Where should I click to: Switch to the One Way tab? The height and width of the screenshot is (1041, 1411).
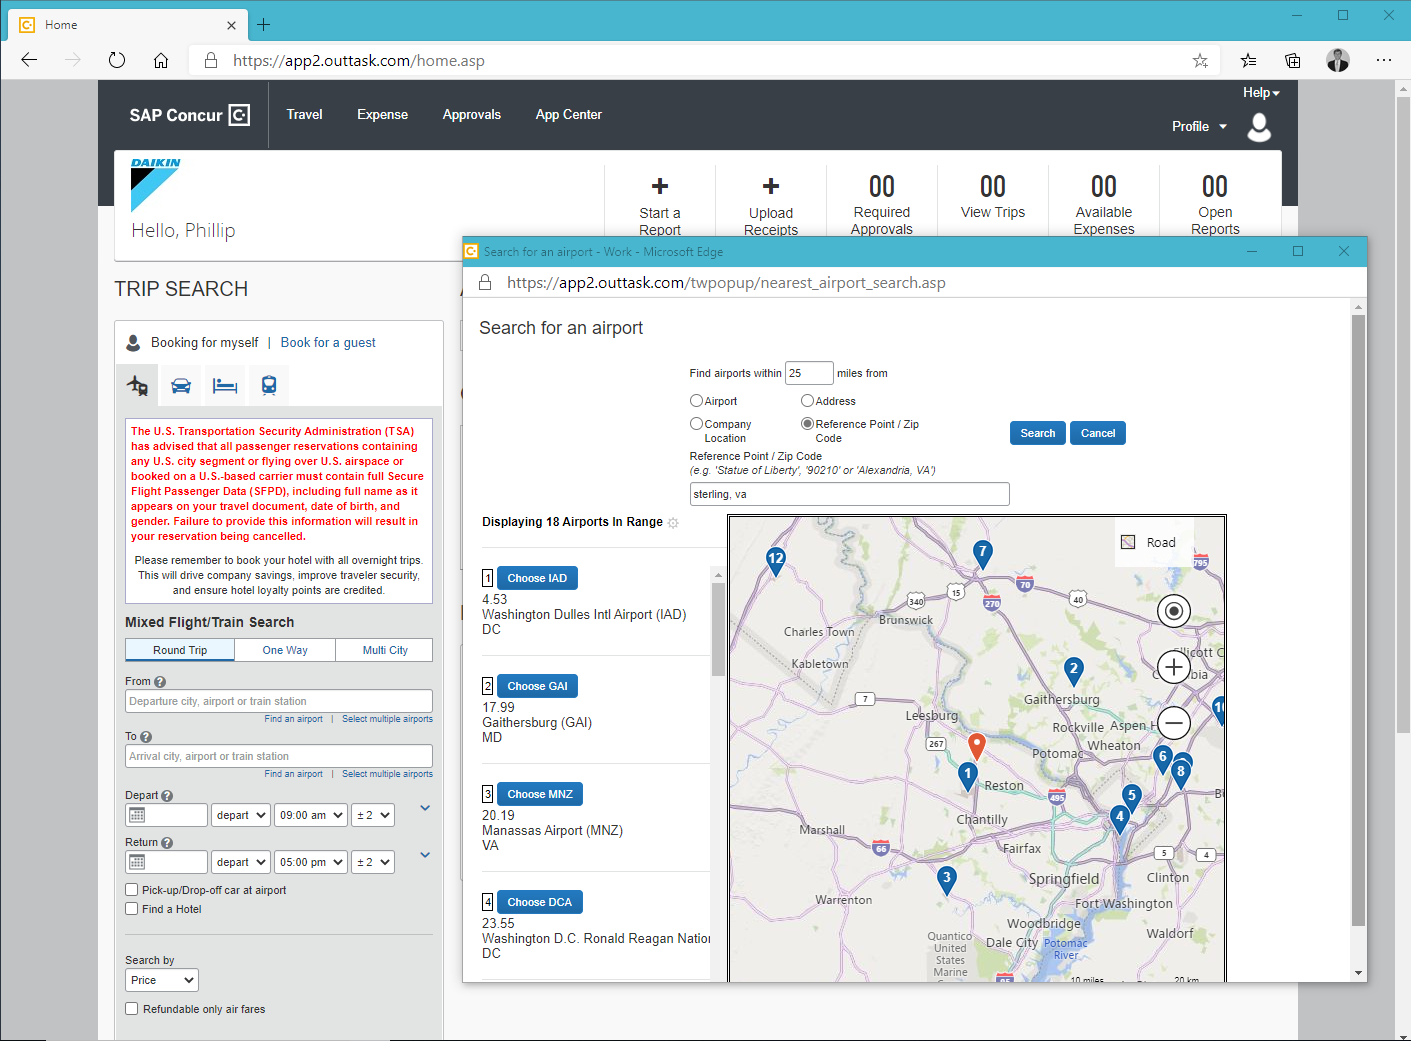point(285,650)
